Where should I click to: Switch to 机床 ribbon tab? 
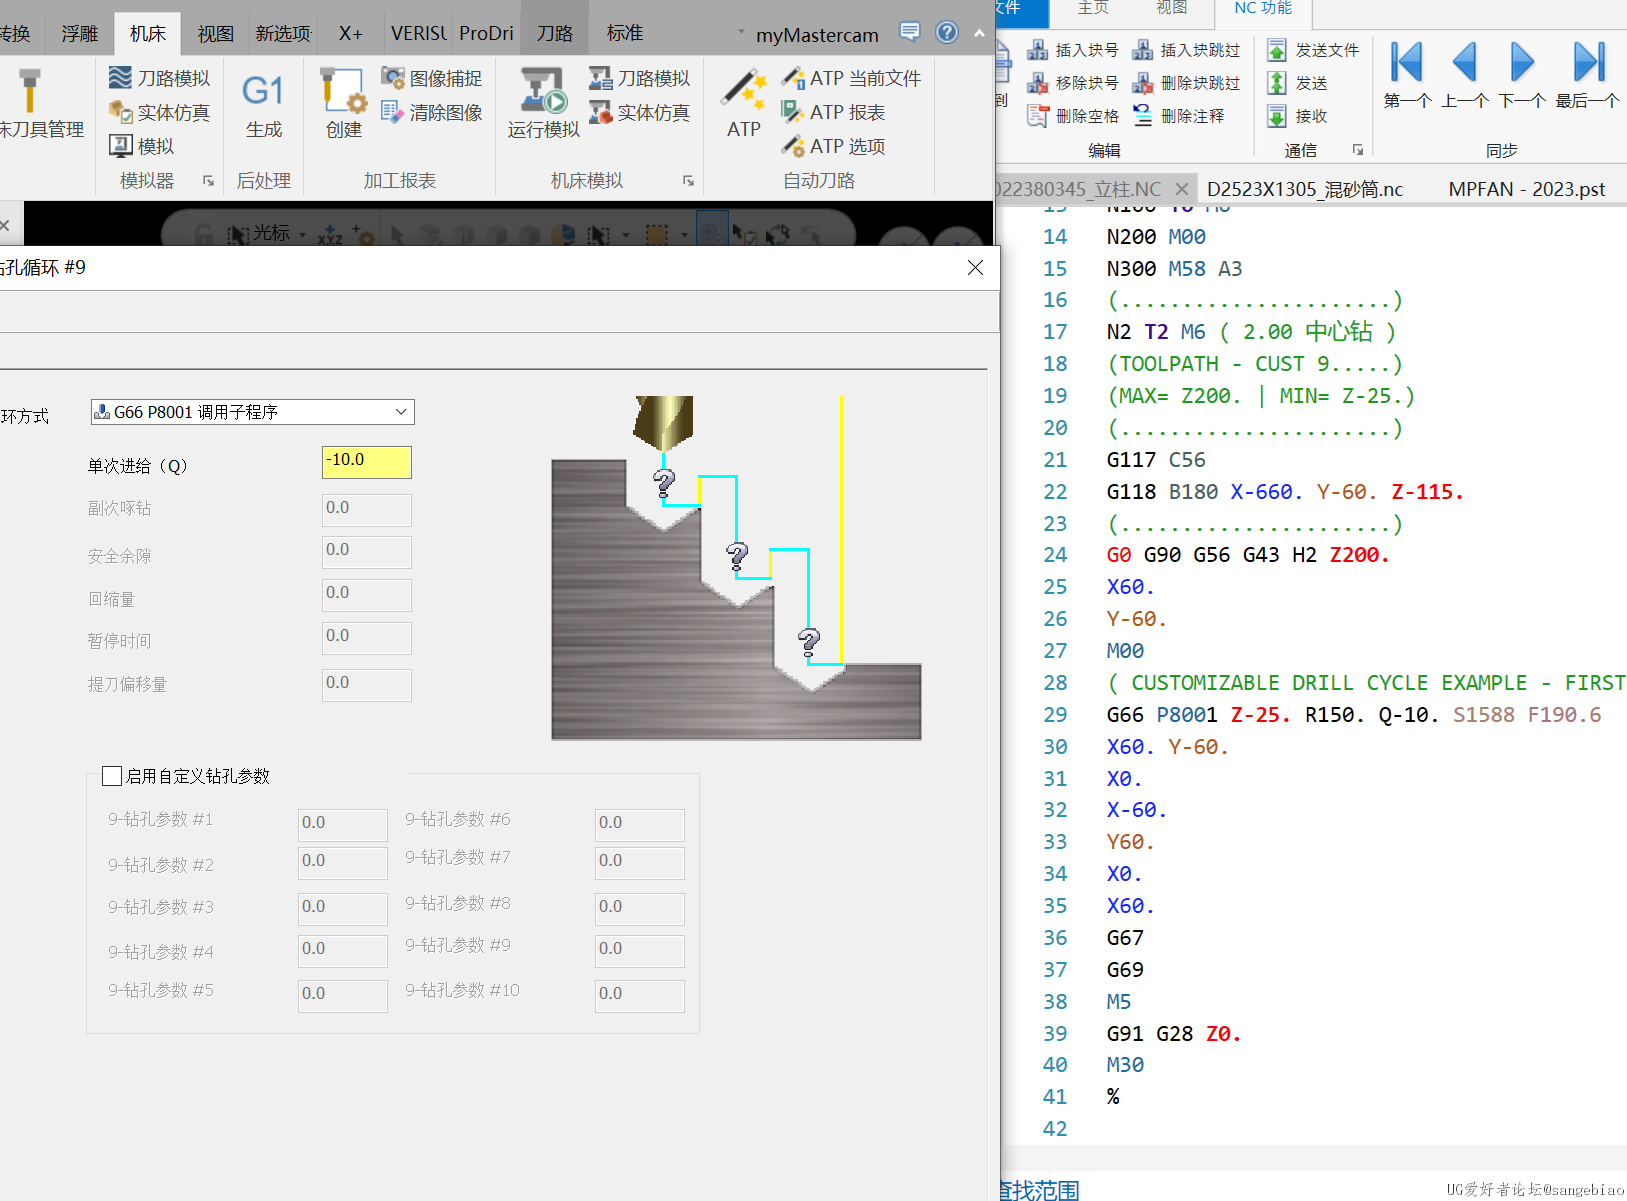coord(148,33)
